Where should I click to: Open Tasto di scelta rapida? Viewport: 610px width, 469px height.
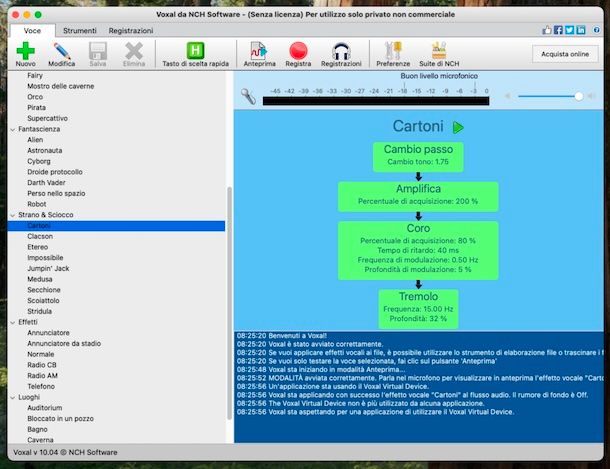click(x=195, y=54)
